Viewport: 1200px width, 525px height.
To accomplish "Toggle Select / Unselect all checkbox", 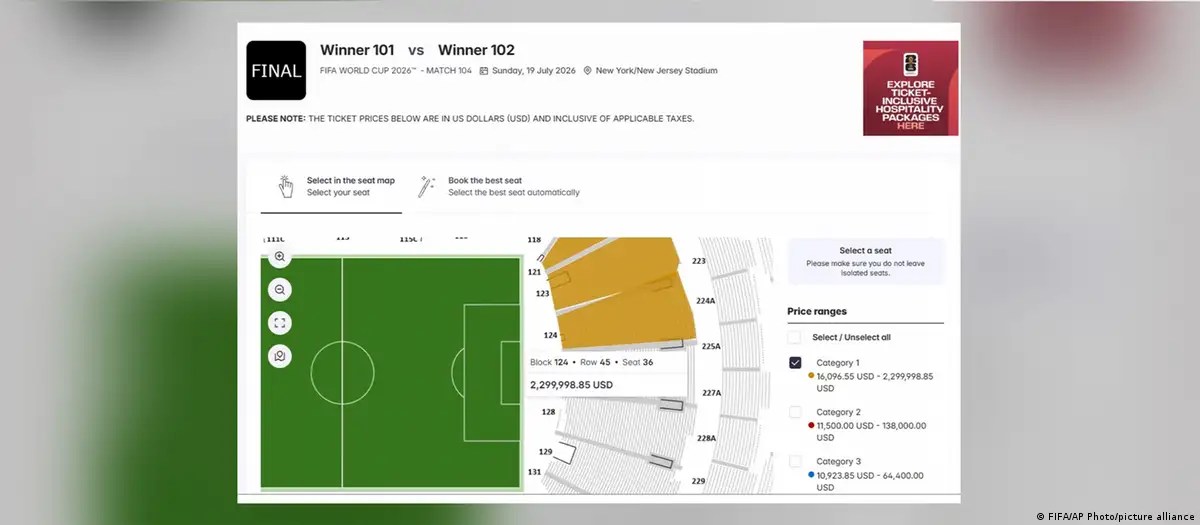I will coord(795,337).
